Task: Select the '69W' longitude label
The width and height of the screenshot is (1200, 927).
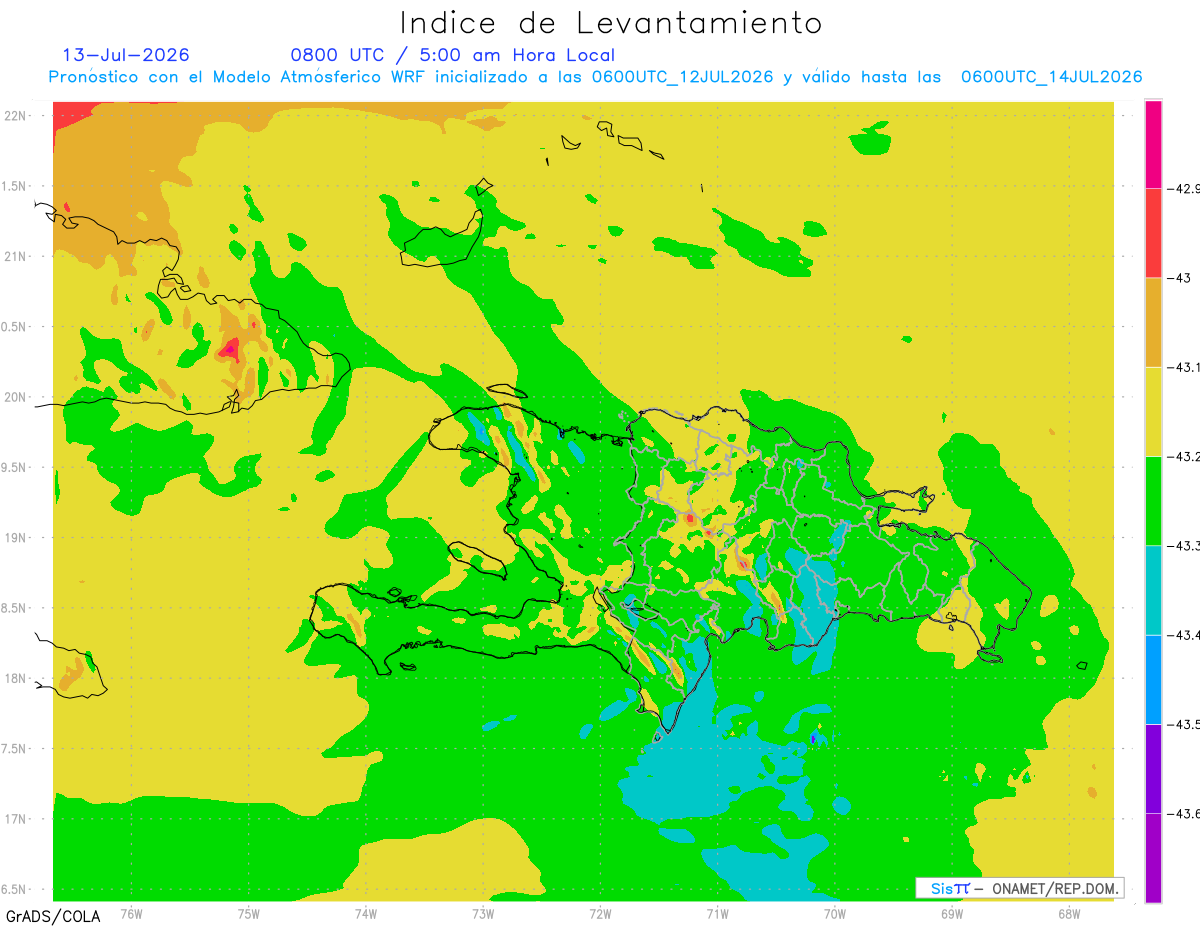Action: [952, 912]
